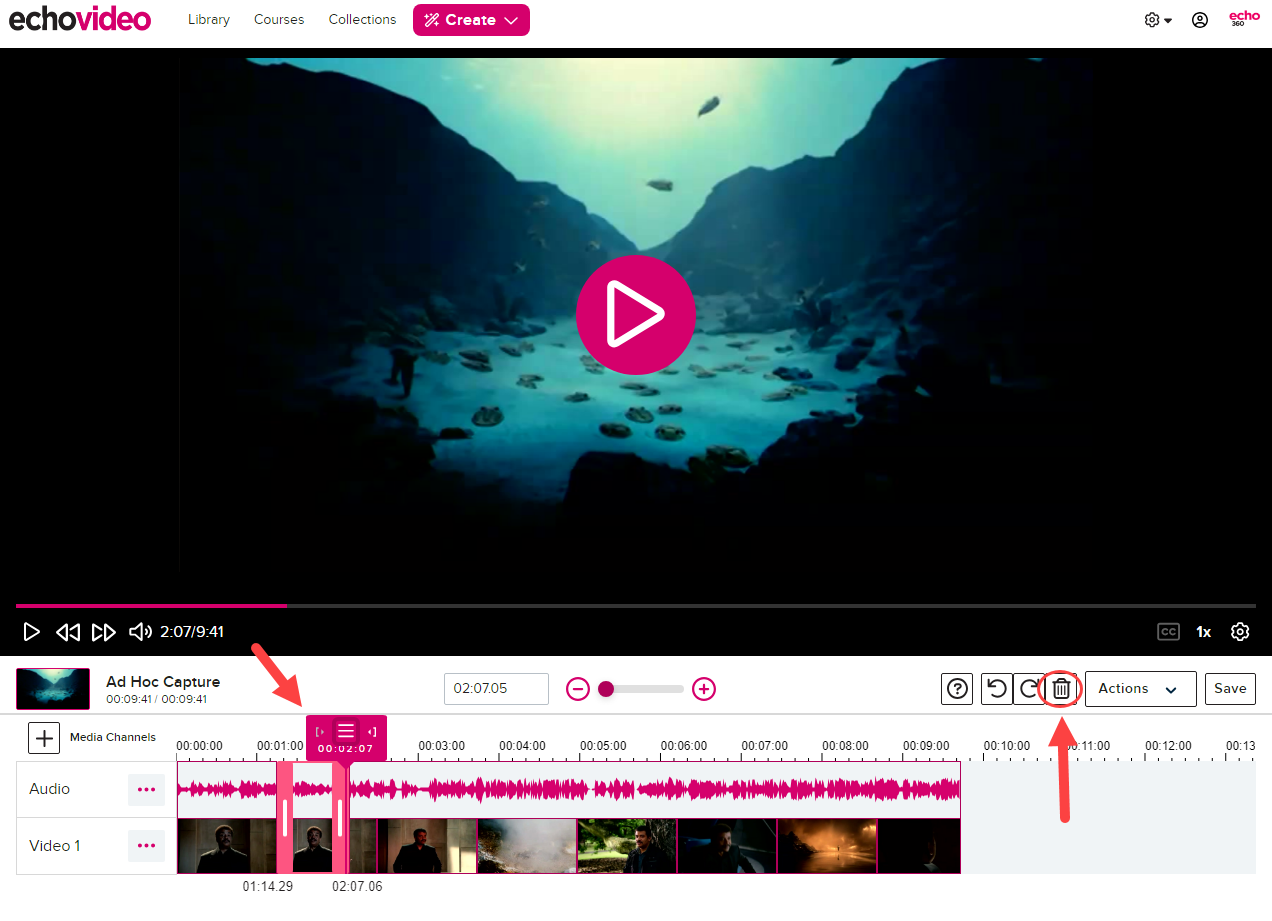
Task: Zoom out timeline with minus icon
Action: point(578,689)
